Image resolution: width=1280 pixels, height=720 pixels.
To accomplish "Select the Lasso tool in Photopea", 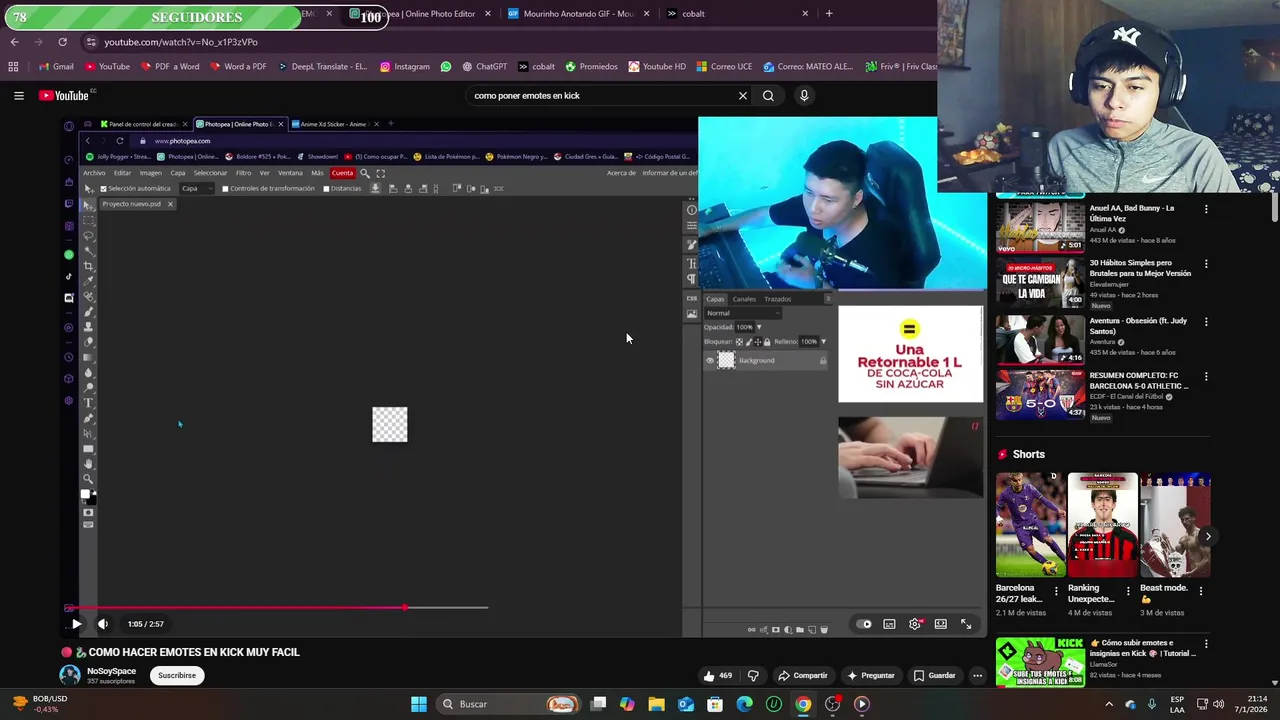I will point(88,236).
